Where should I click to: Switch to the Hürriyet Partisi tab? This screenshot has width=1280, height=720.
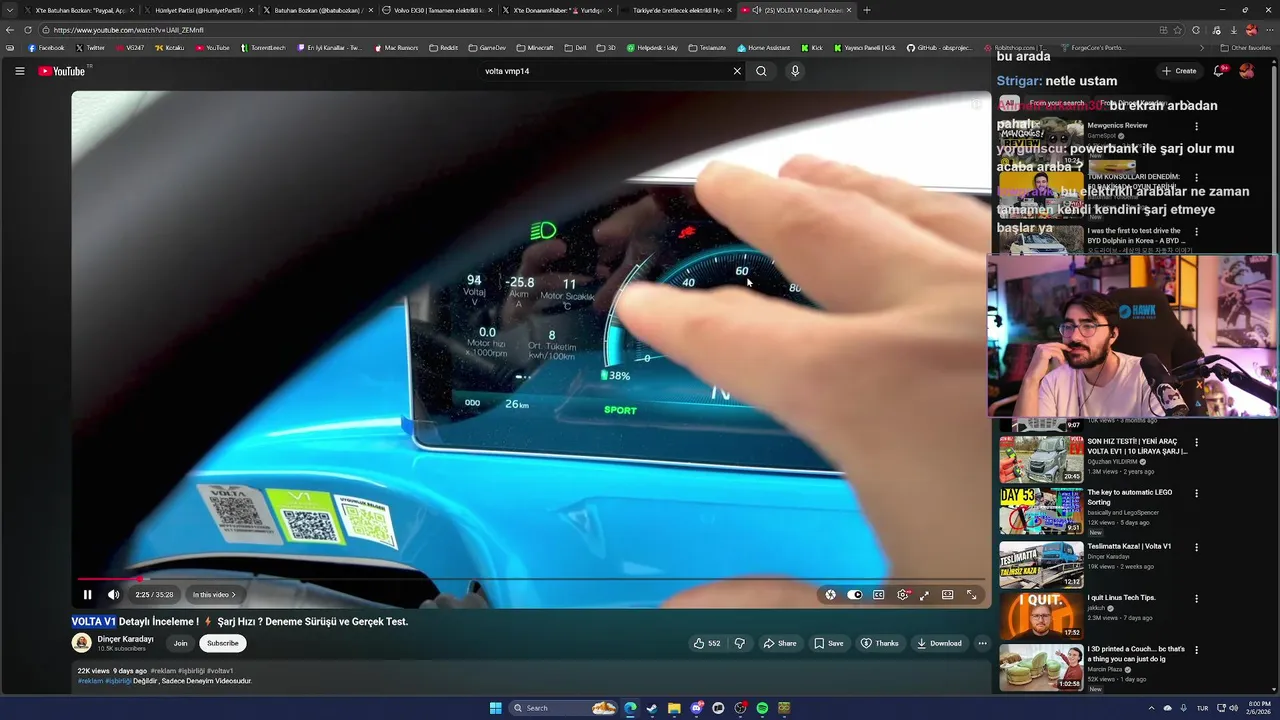pos(198,10)
